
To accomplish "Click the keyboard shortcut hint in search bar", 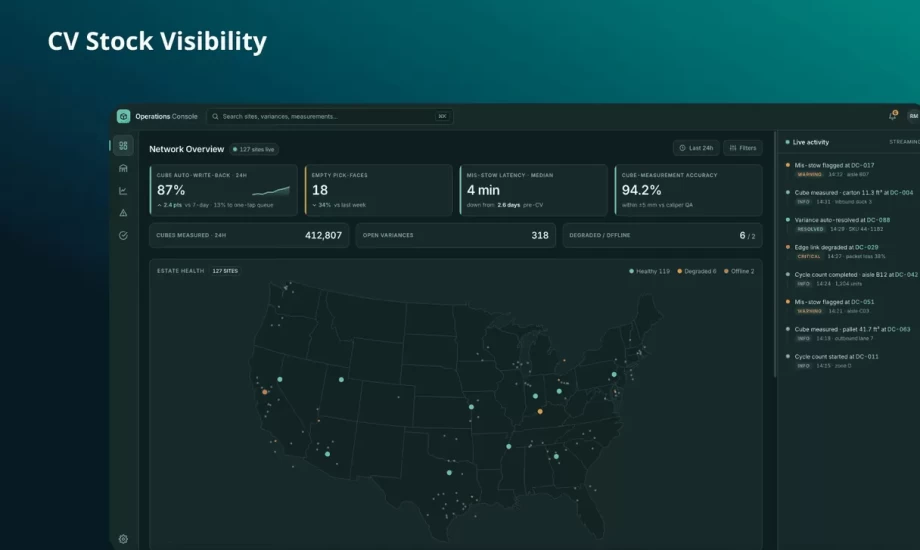I will [x=442, y=116].
